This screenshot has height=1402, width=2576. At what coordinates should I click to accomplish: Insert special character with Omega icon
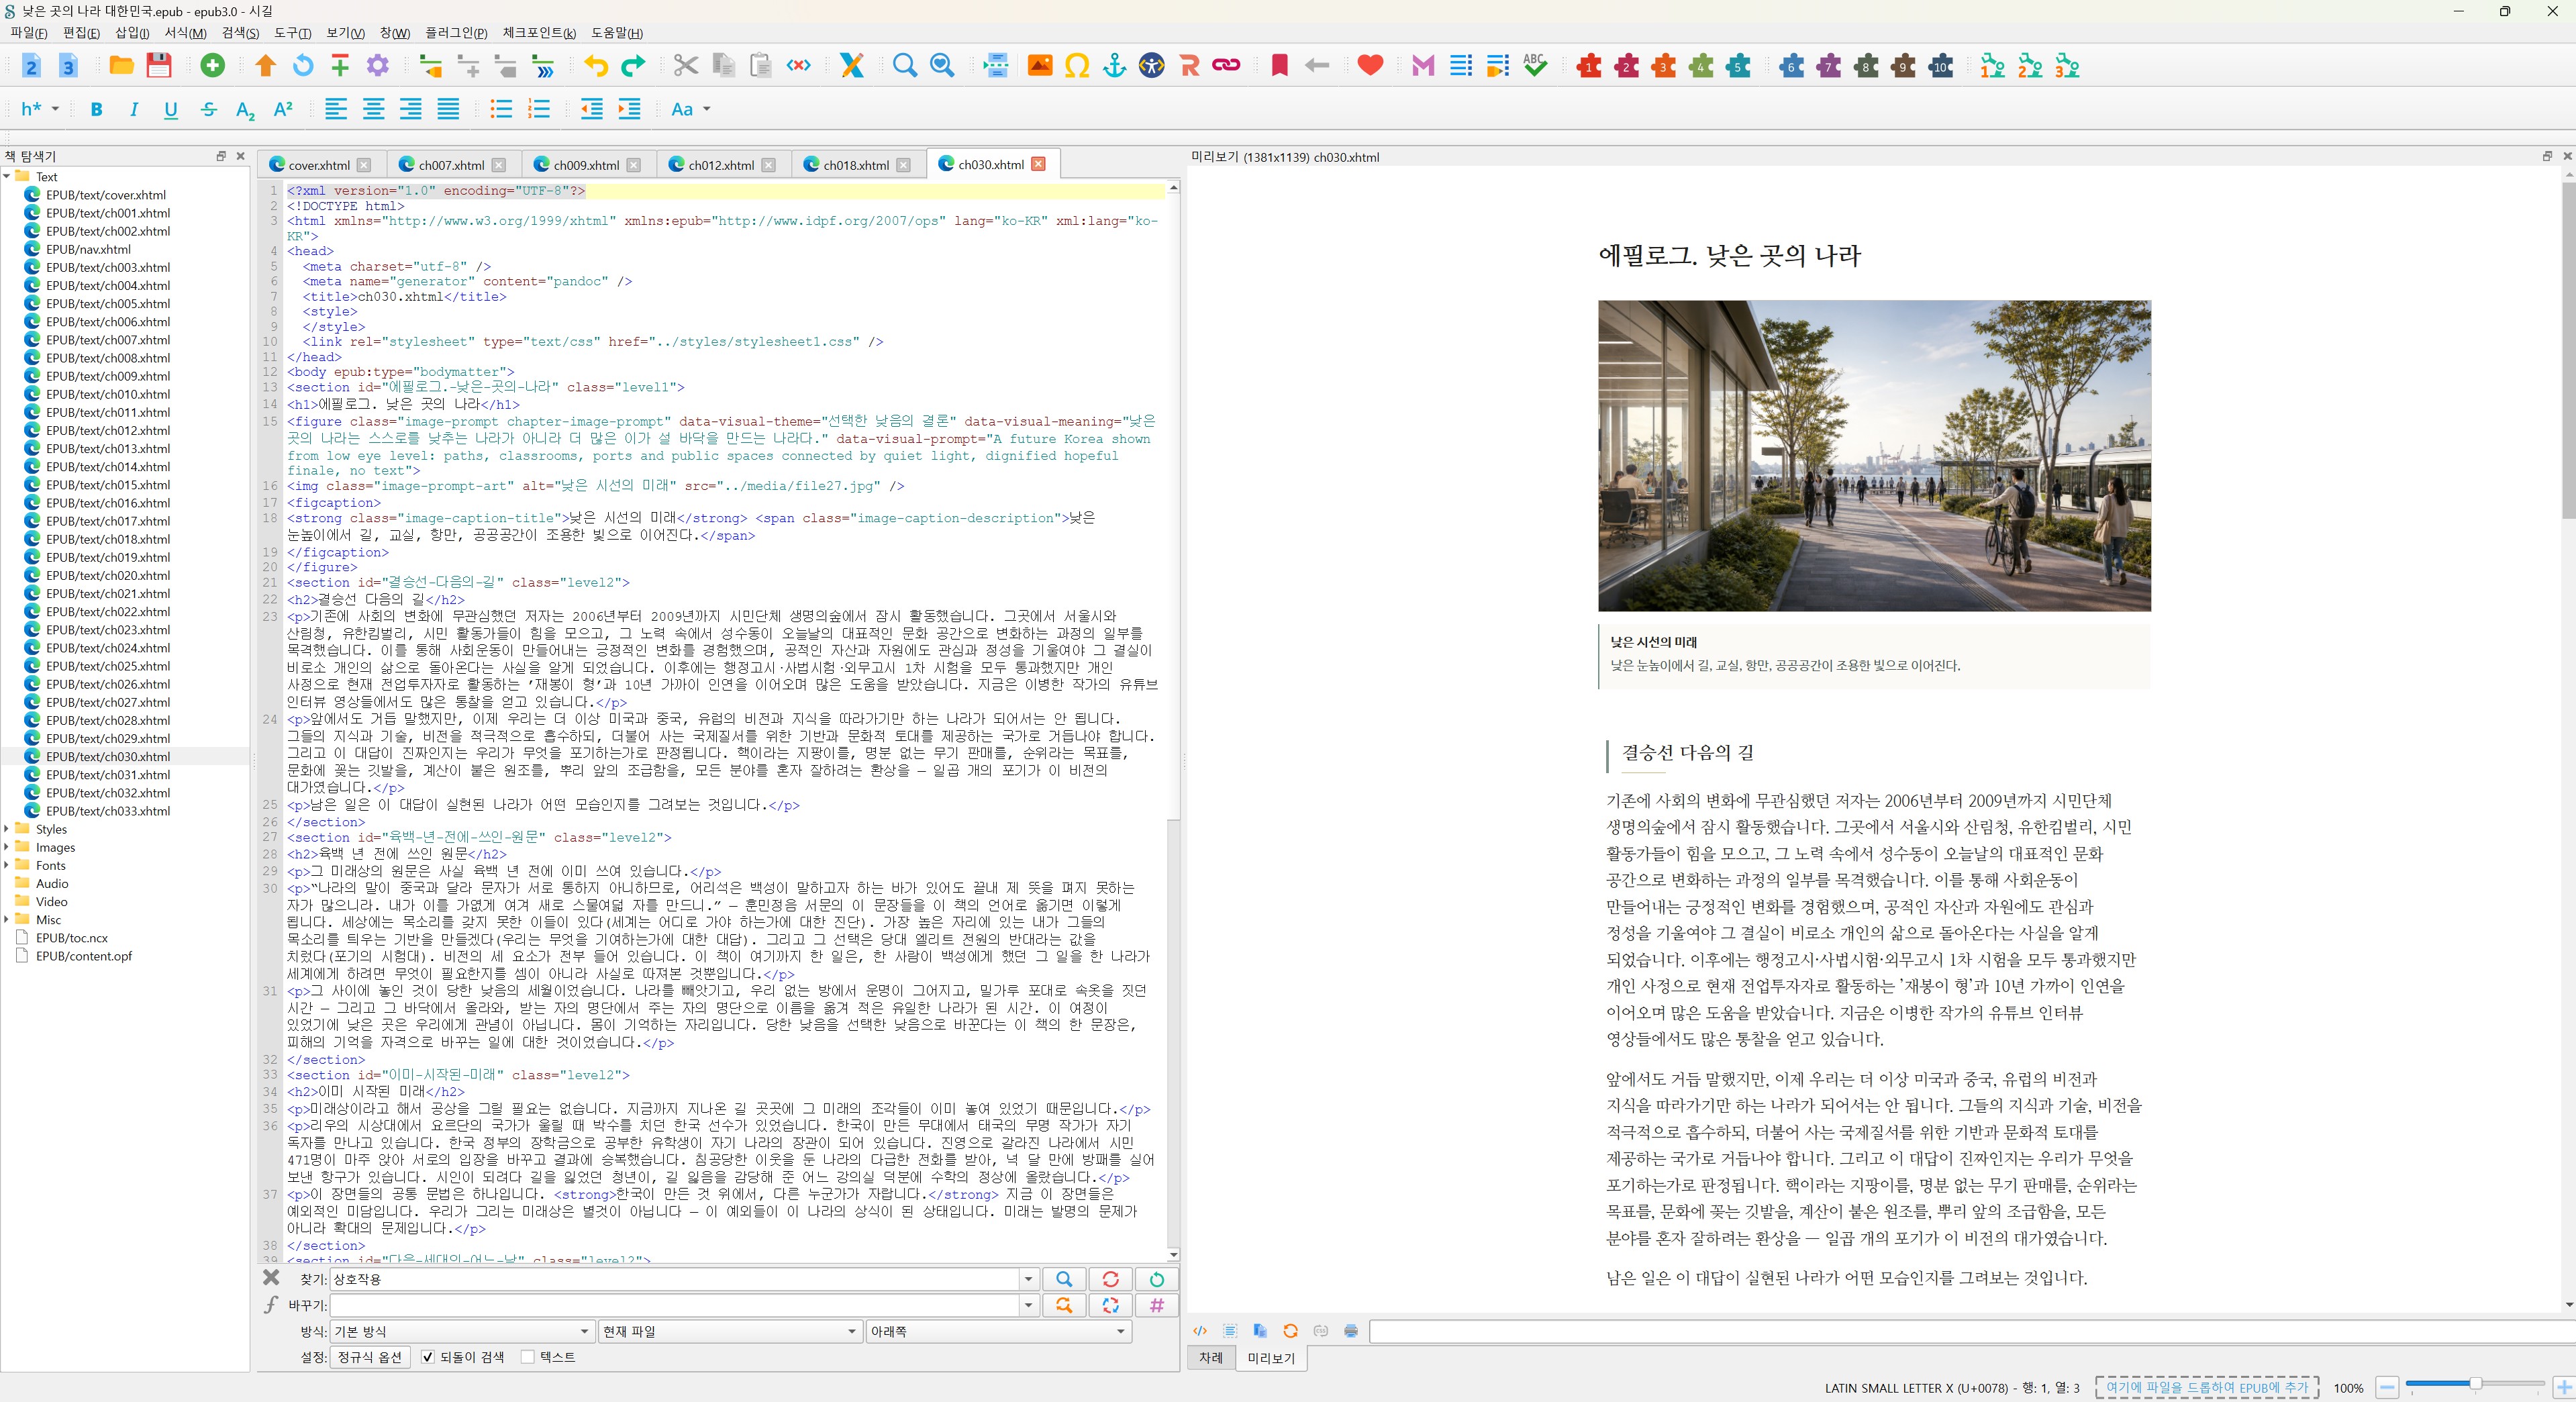1077,66
